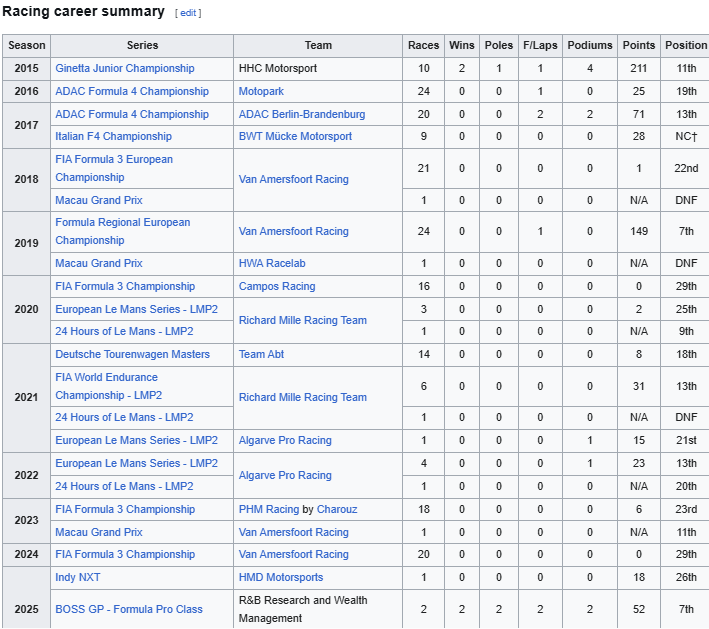Click the Team column header

click(318, 46)
